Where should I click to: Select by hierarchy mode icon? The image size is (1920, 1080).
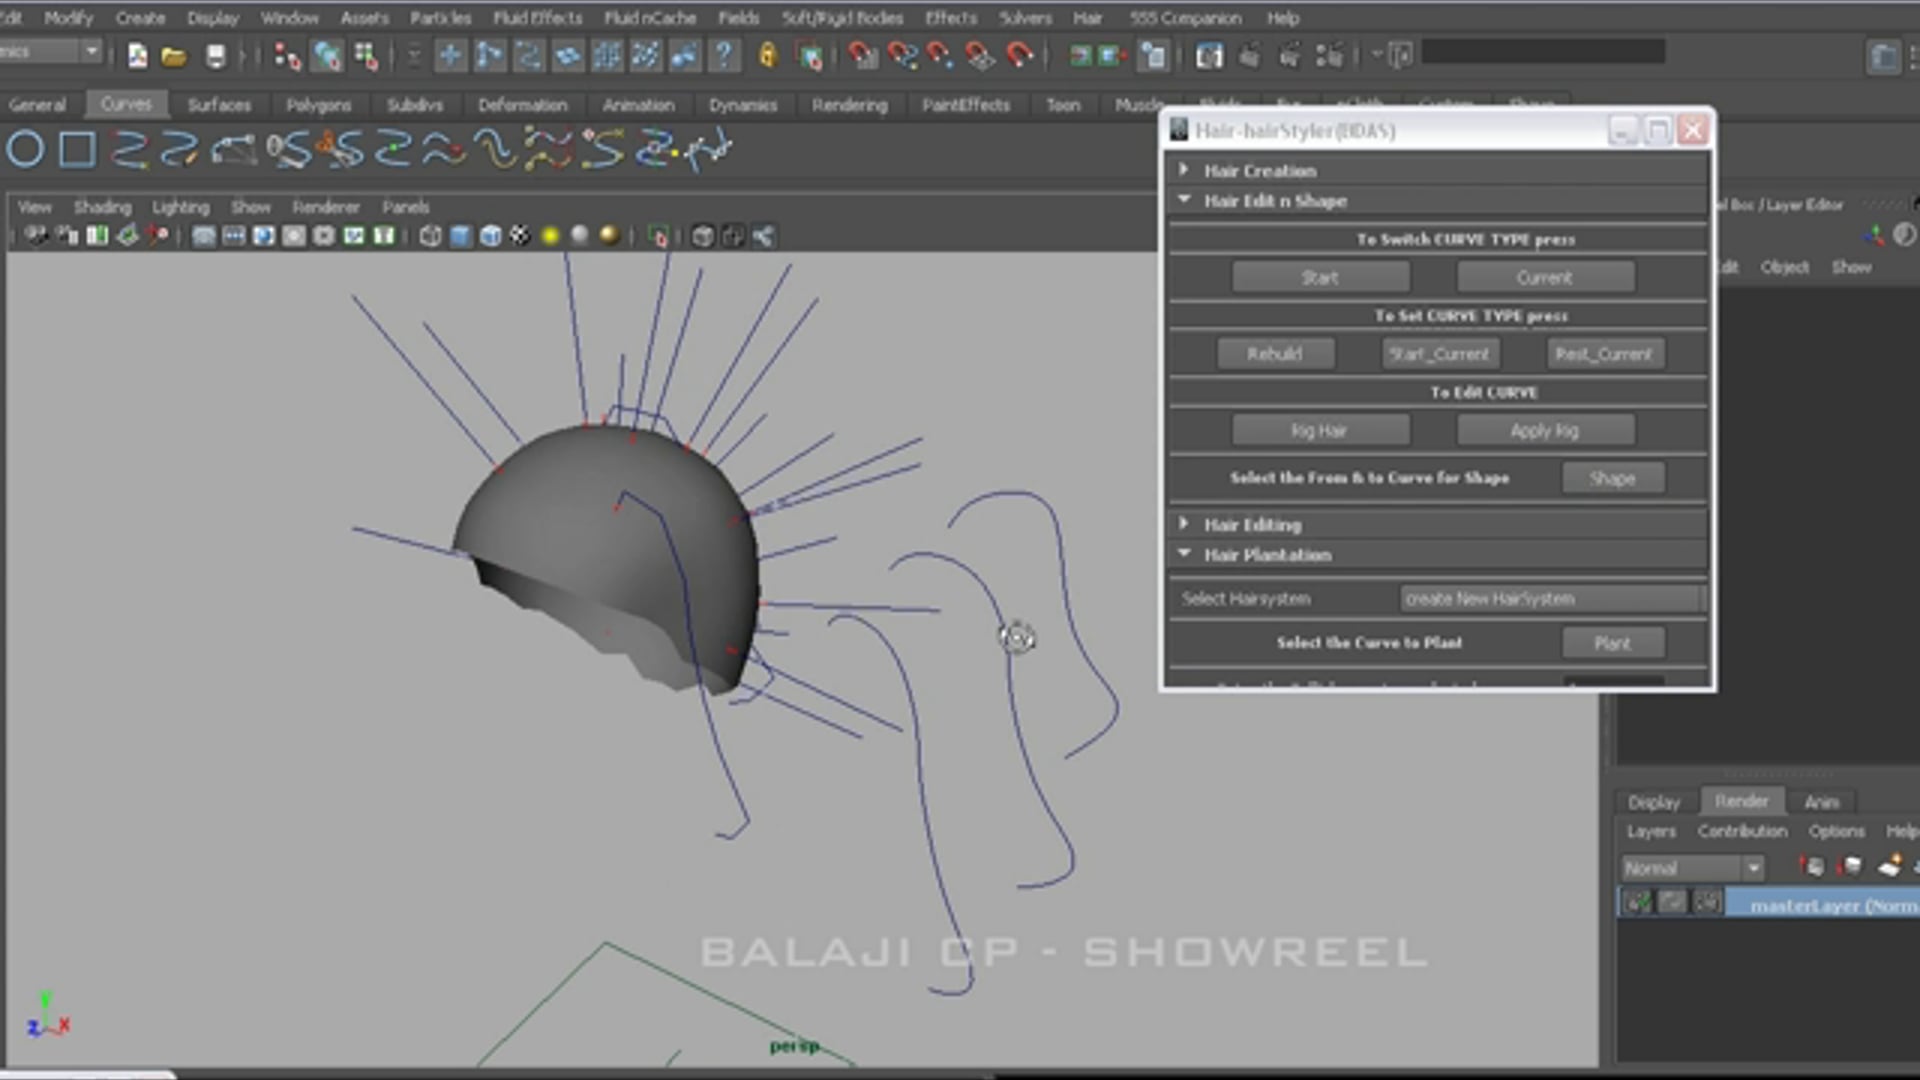(288, 56)
